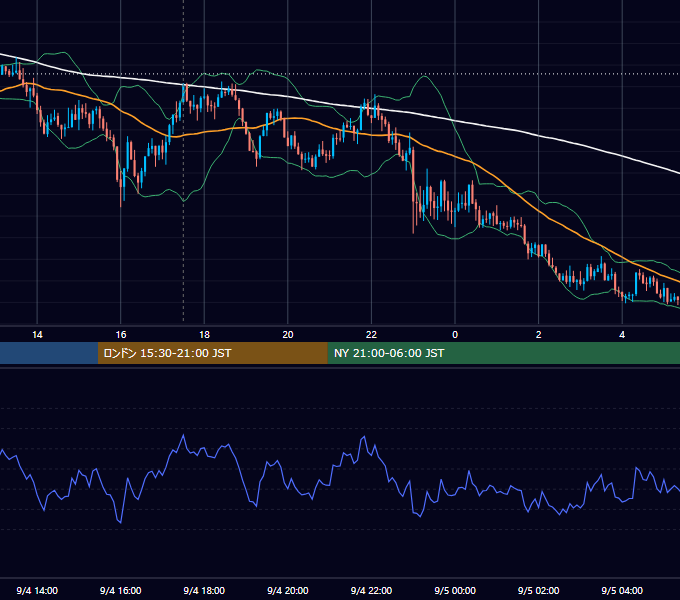Image resolution: width=680 pixels, height=600 pixels.
Task: Click the 9/4 22:00 time label
Action: click(x=371, y=590)
